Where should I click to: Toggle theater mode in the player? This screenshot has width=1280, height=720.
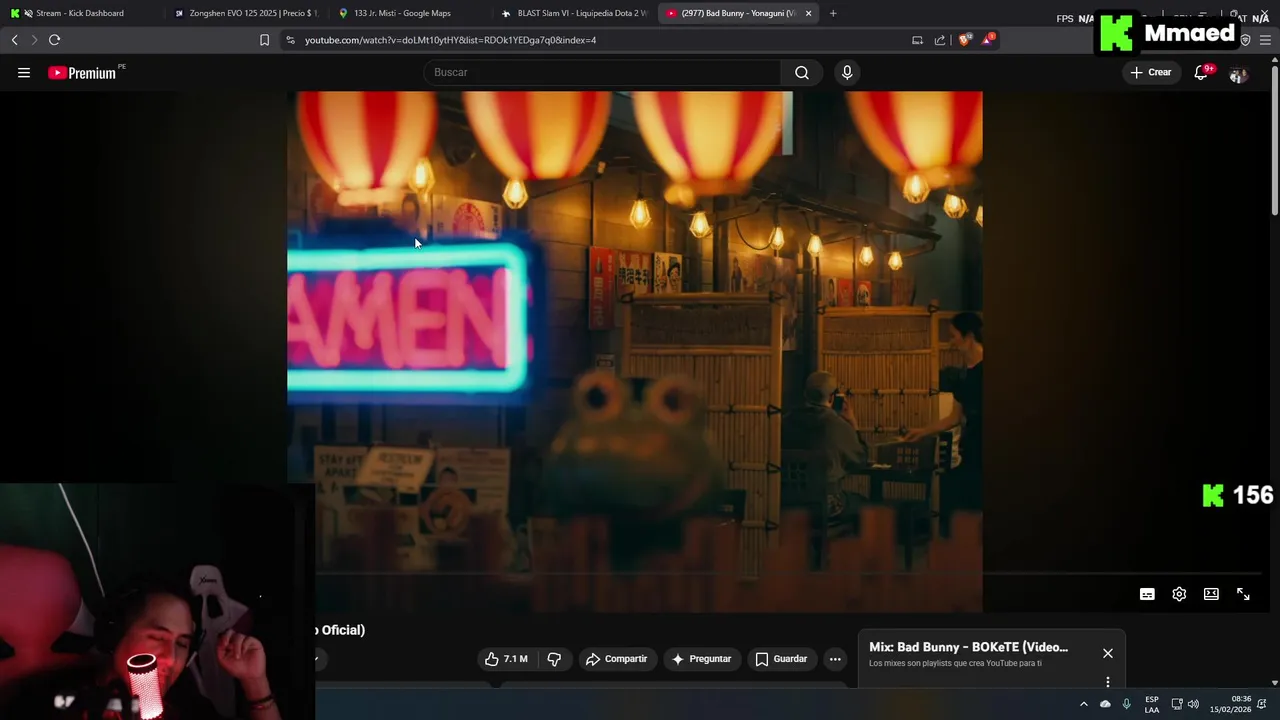click(1211, 594)
